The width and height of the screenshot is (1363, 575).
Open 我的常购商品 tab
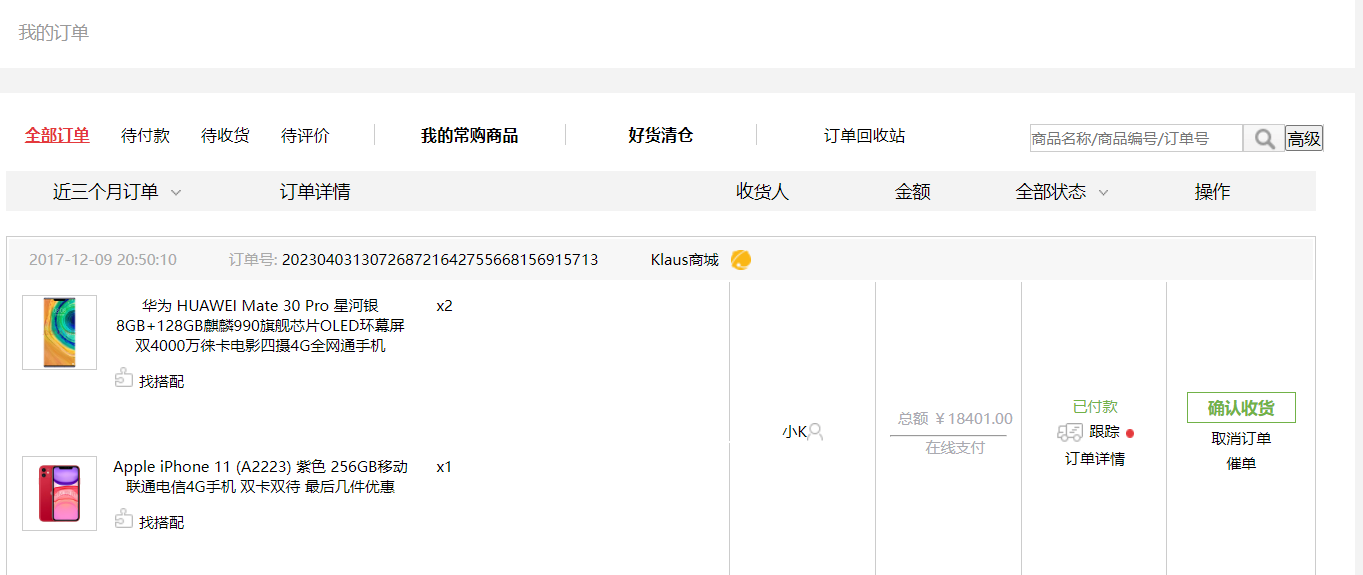point(469,135)
